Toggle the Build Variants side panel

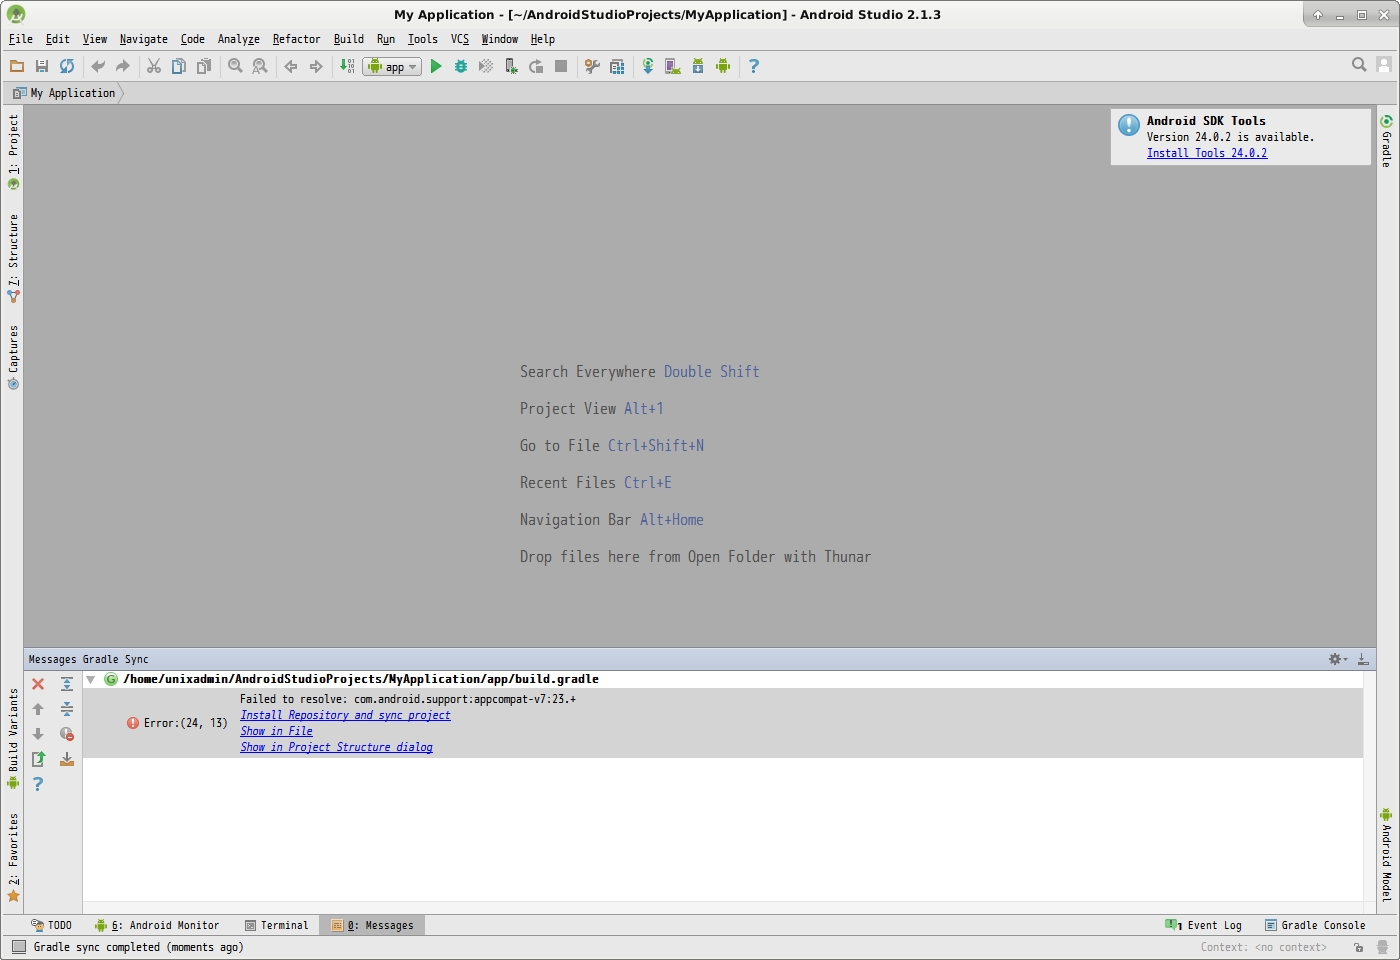13,735
